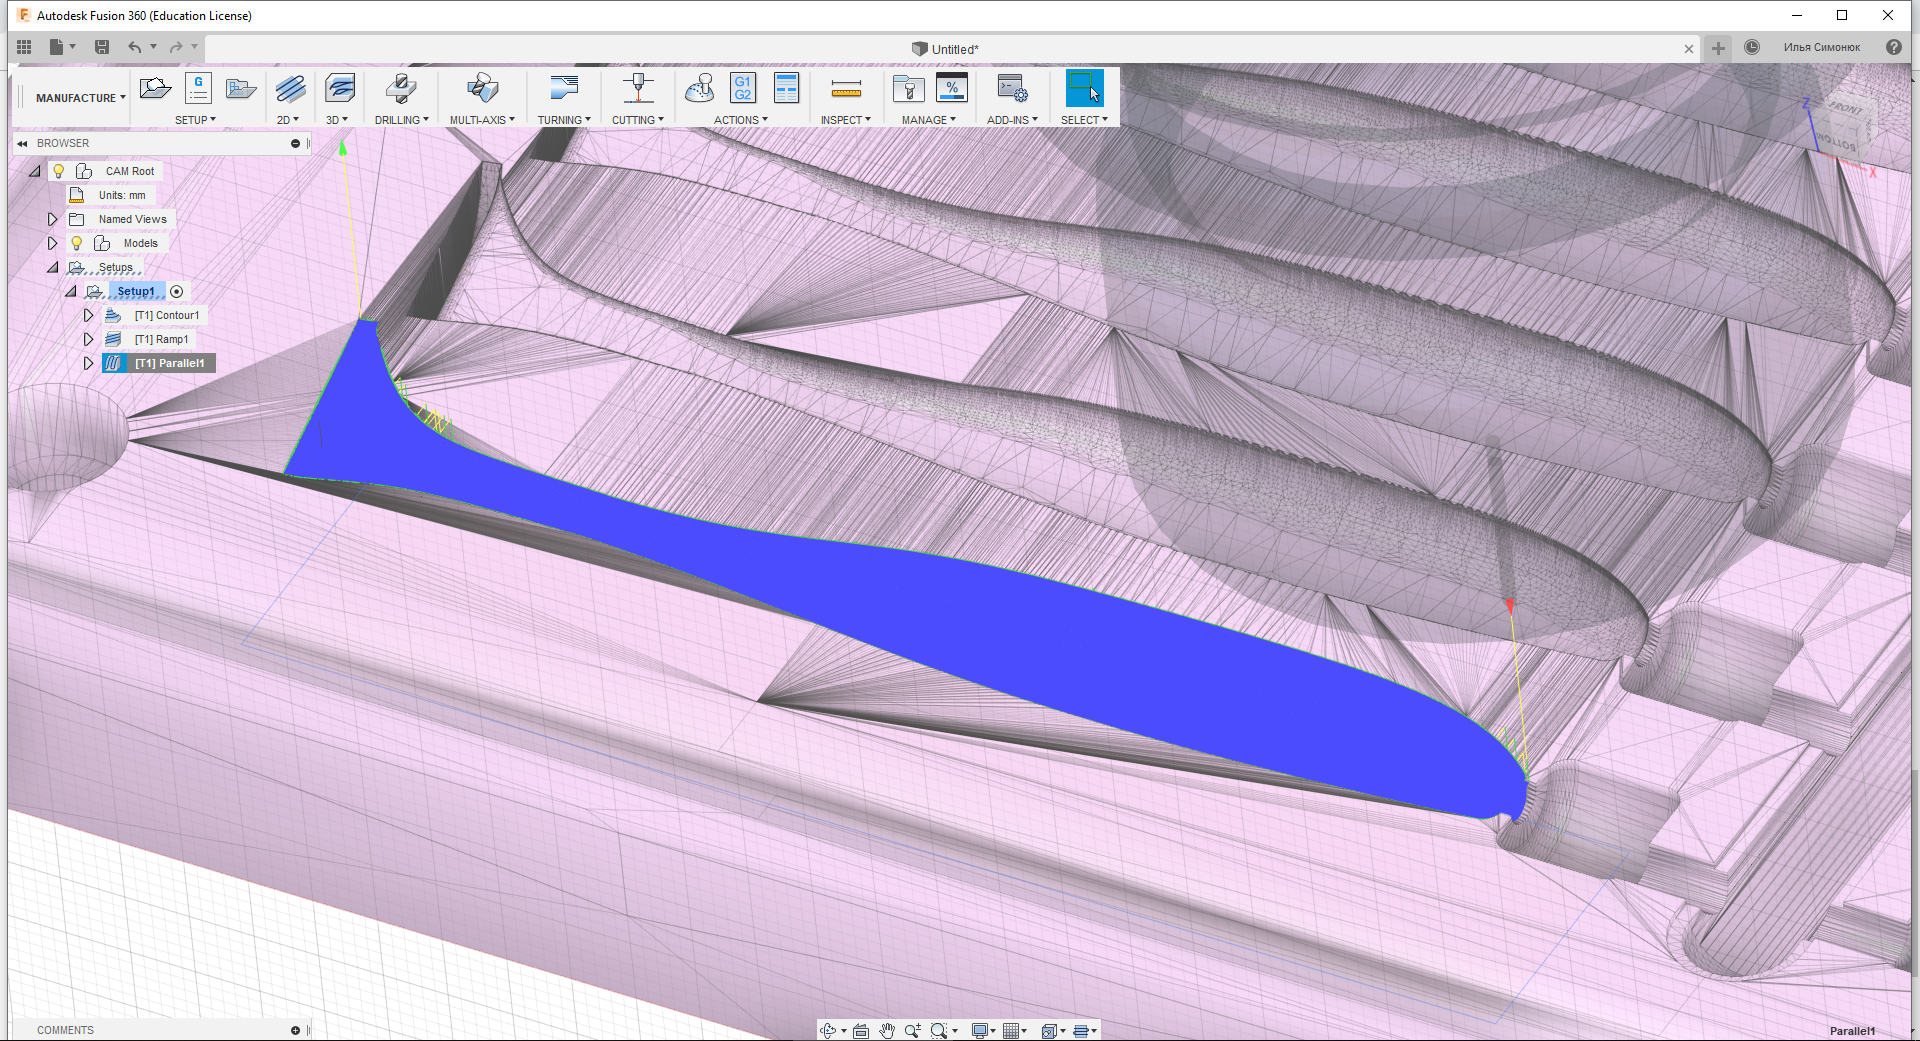Open the SETUP menu
Image resolution: width=1920 pixels, height=1041 pixels.
195,120
